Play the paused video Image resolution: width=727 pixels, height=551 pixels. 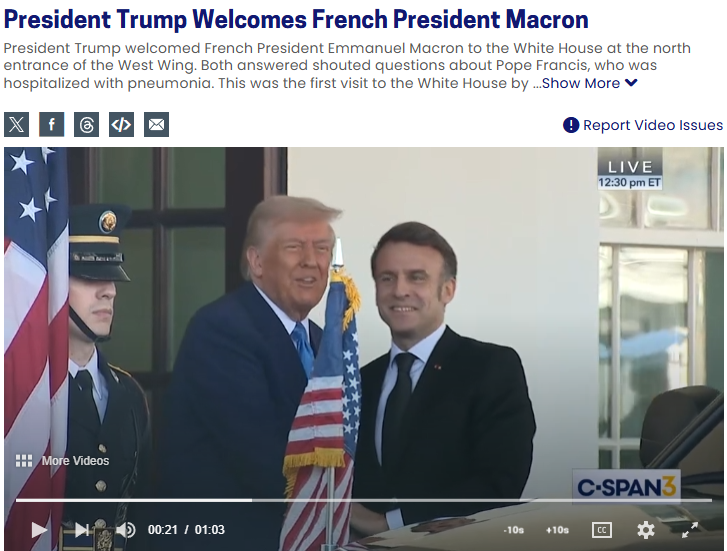[39, 530]
